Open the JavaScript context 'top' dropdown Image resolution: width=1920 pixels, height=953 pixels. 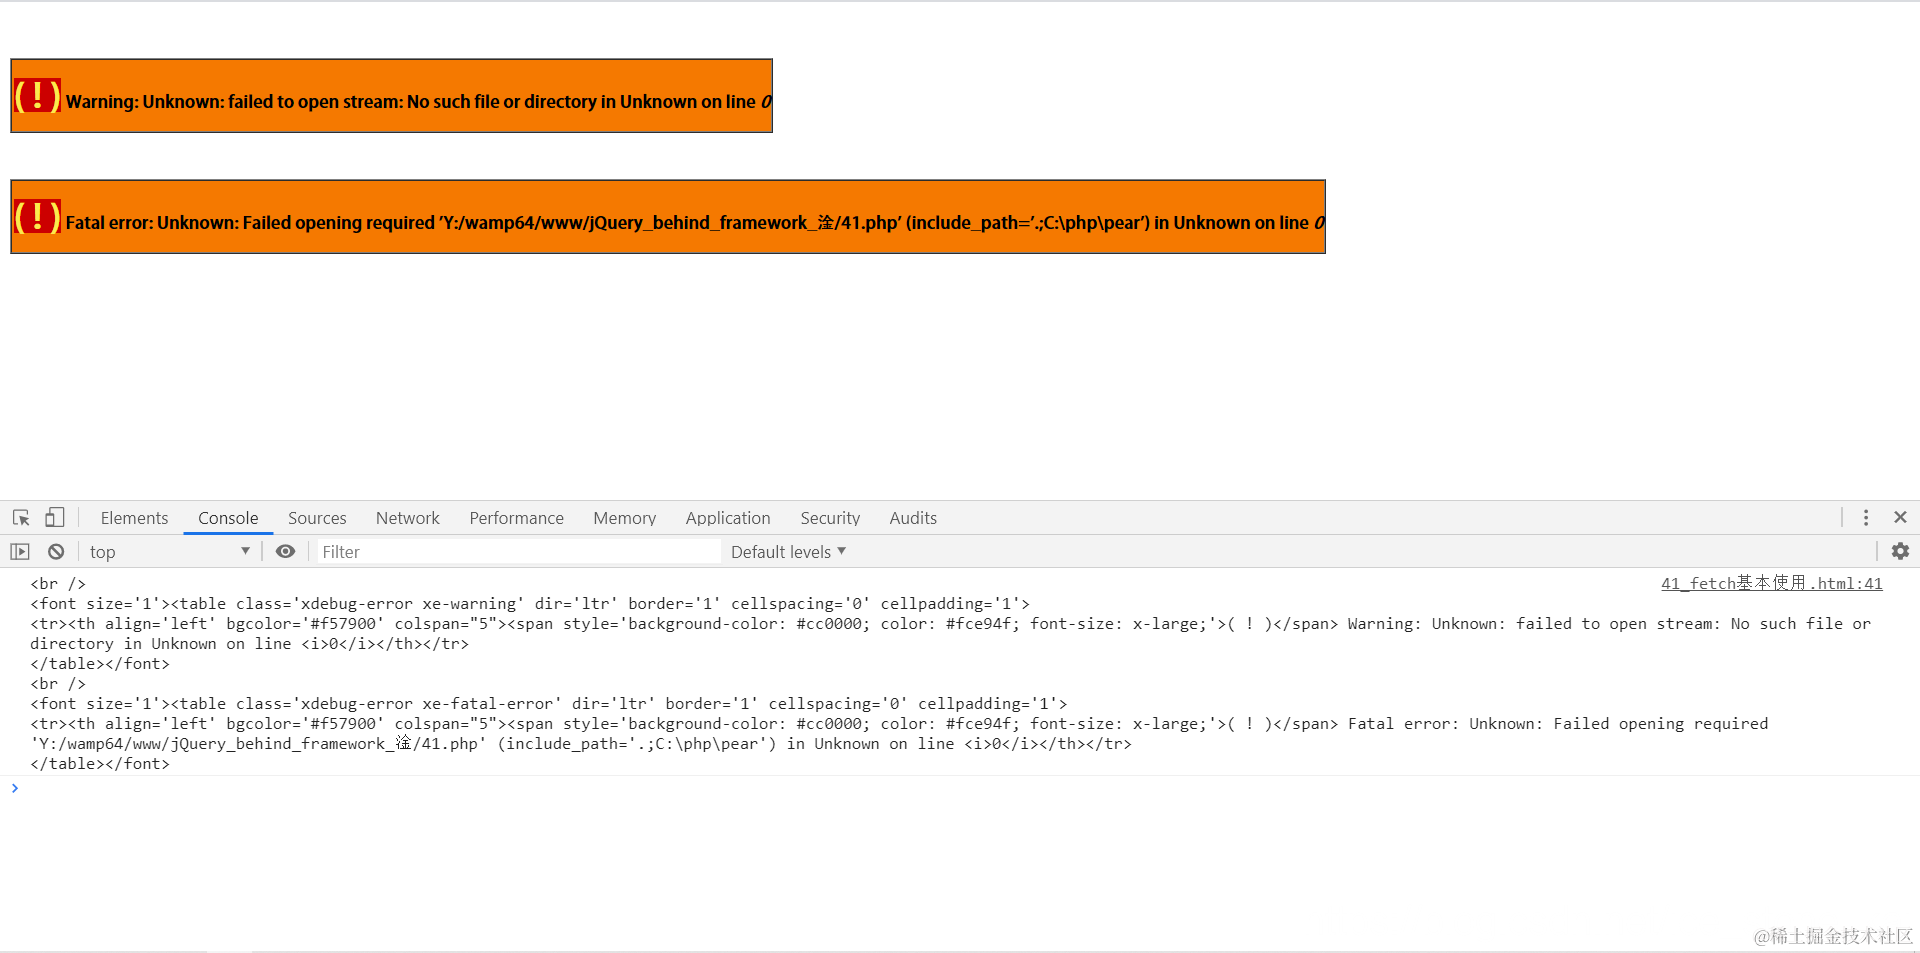(170, 552)
